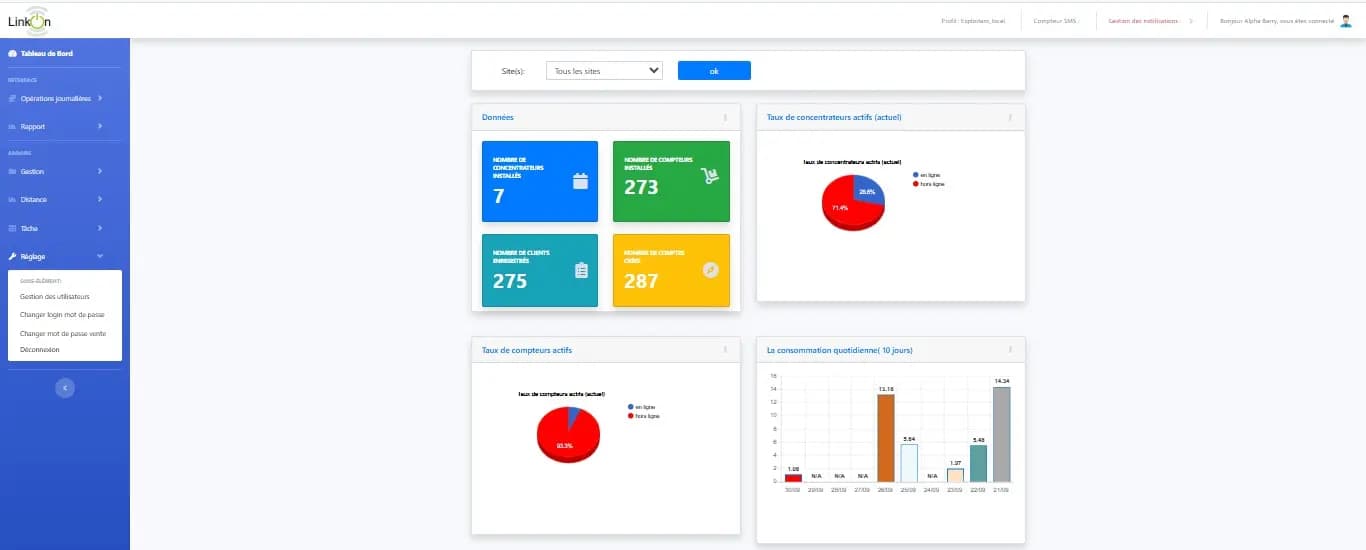1366x550 pixels.
Task: Click the Distance sidebar icon
Action: [x=12, y=200]
